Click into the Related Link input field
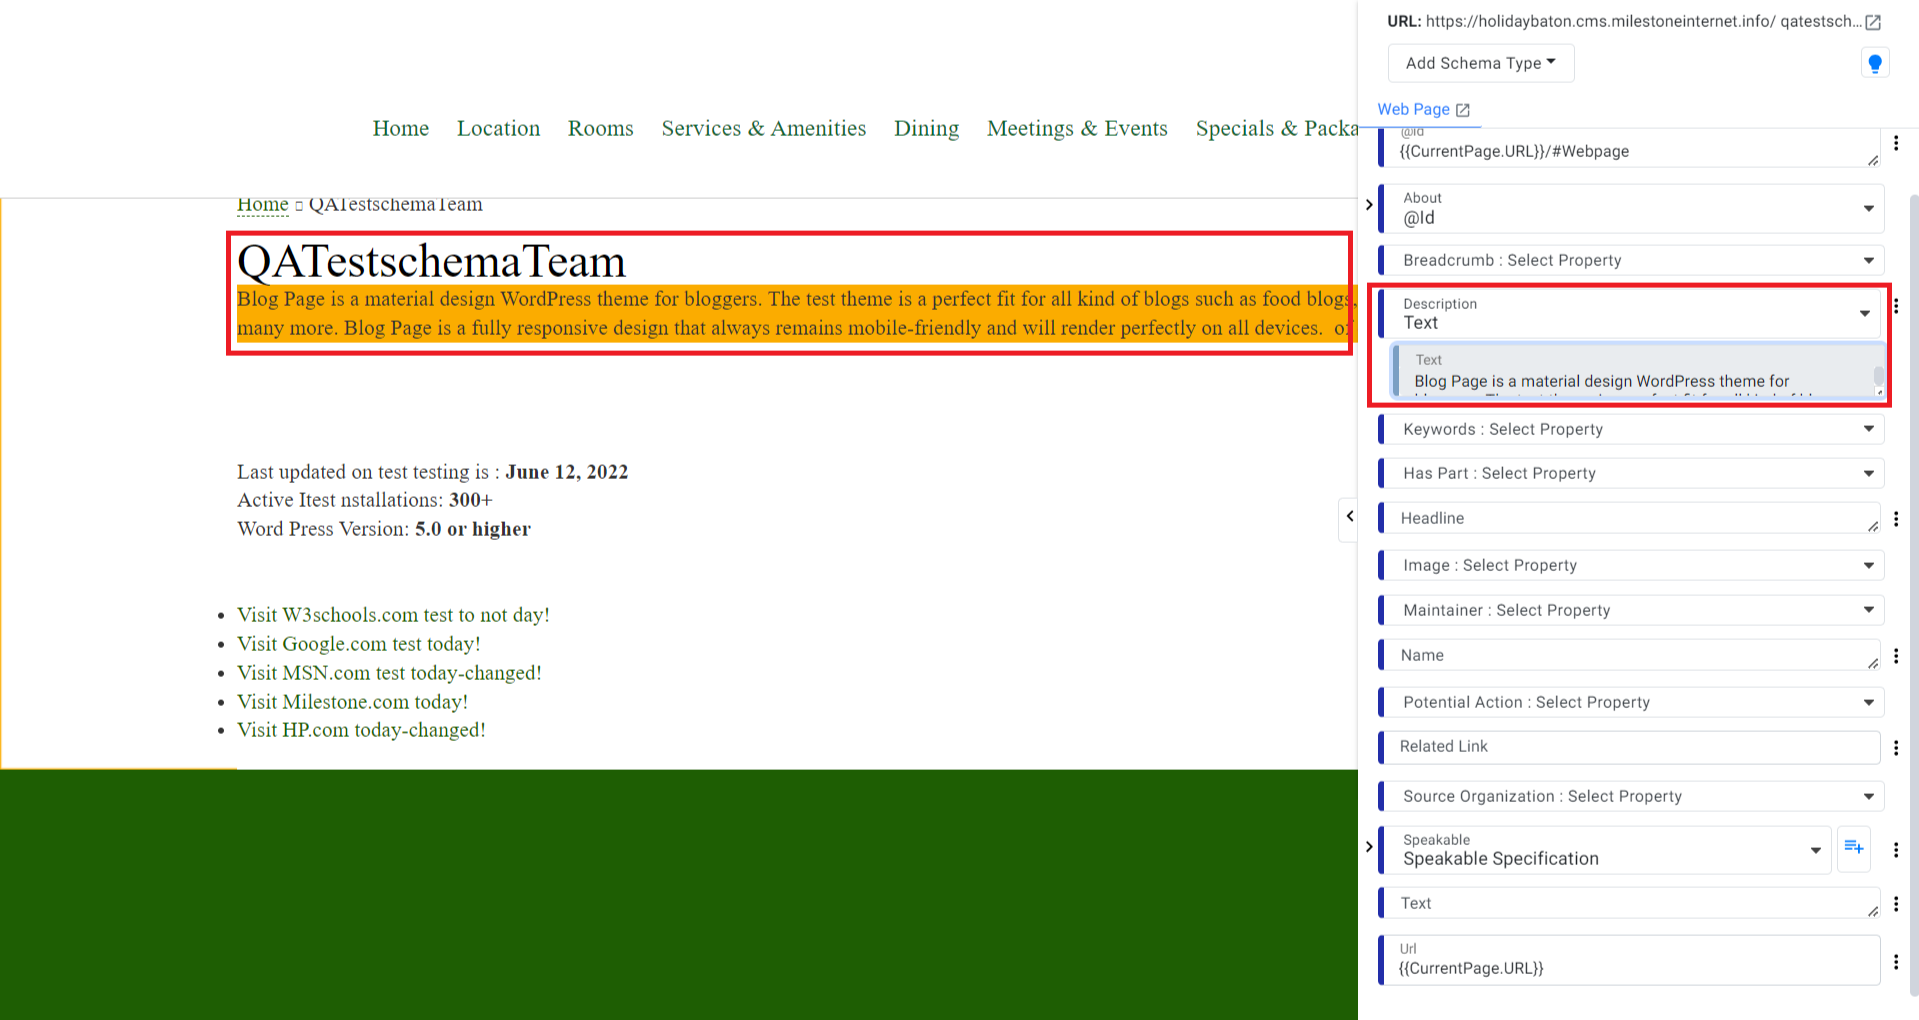The width and height of the screenshot is (1919, 1020). tap(1629, 747)
